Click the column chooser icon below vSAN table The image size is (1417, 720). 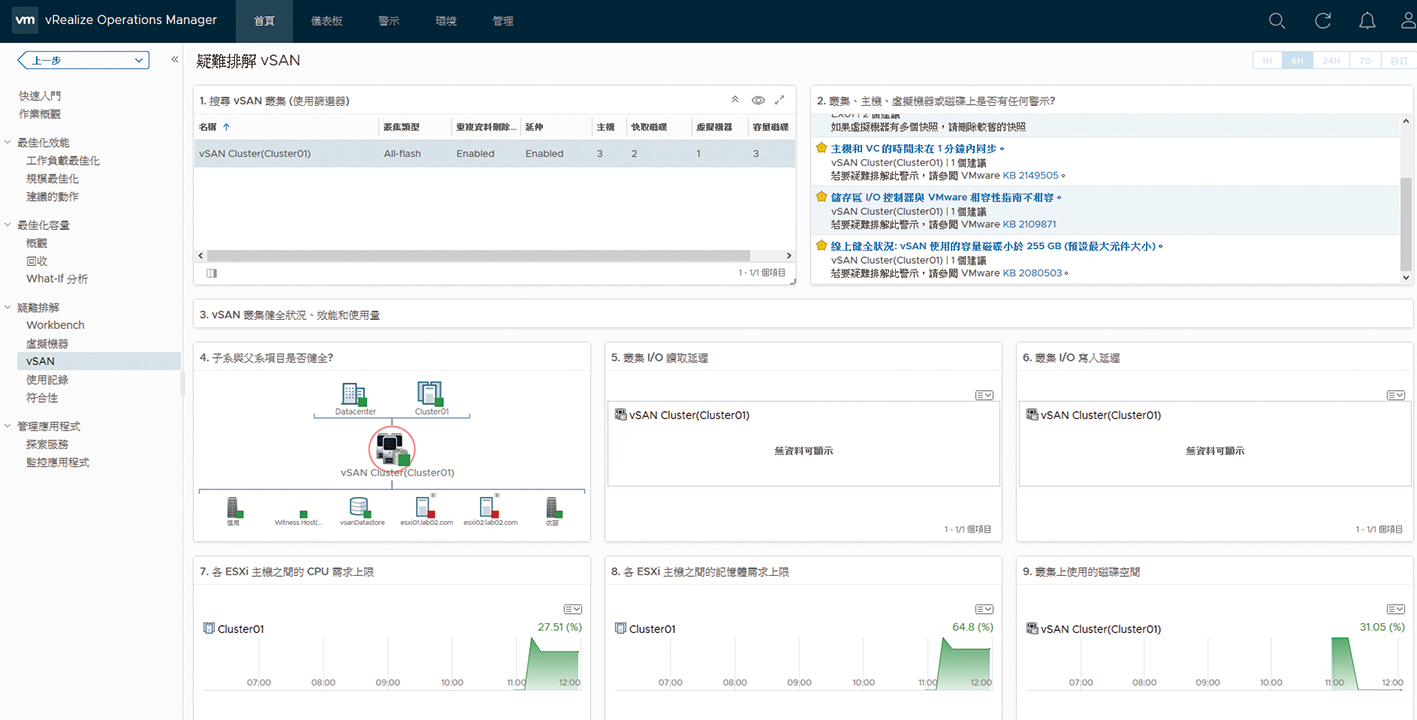pos(212,272)
